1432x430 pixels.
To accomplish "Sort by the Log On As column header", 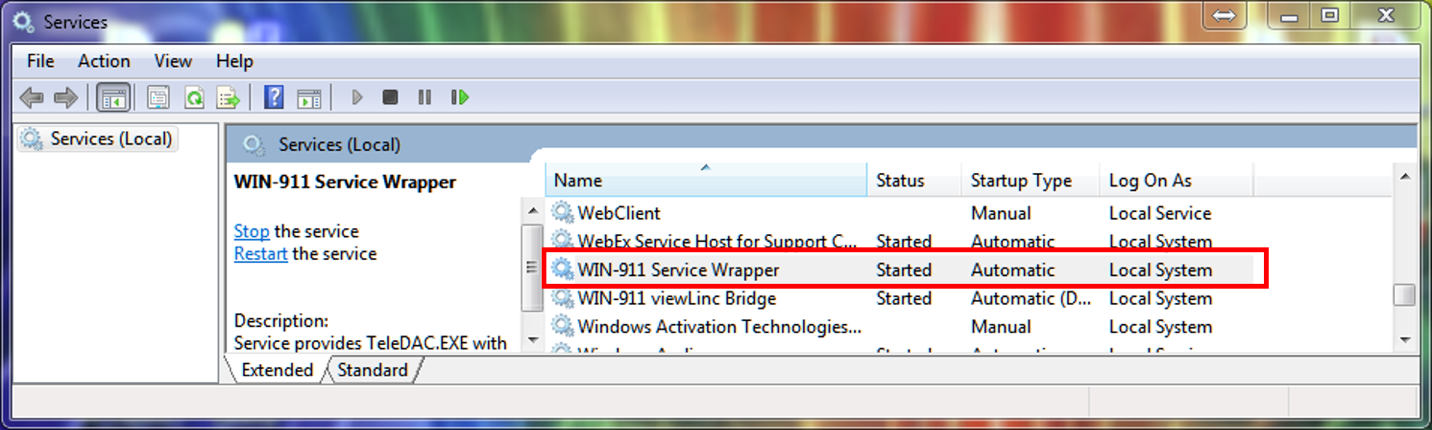I will coord(1176,181).
